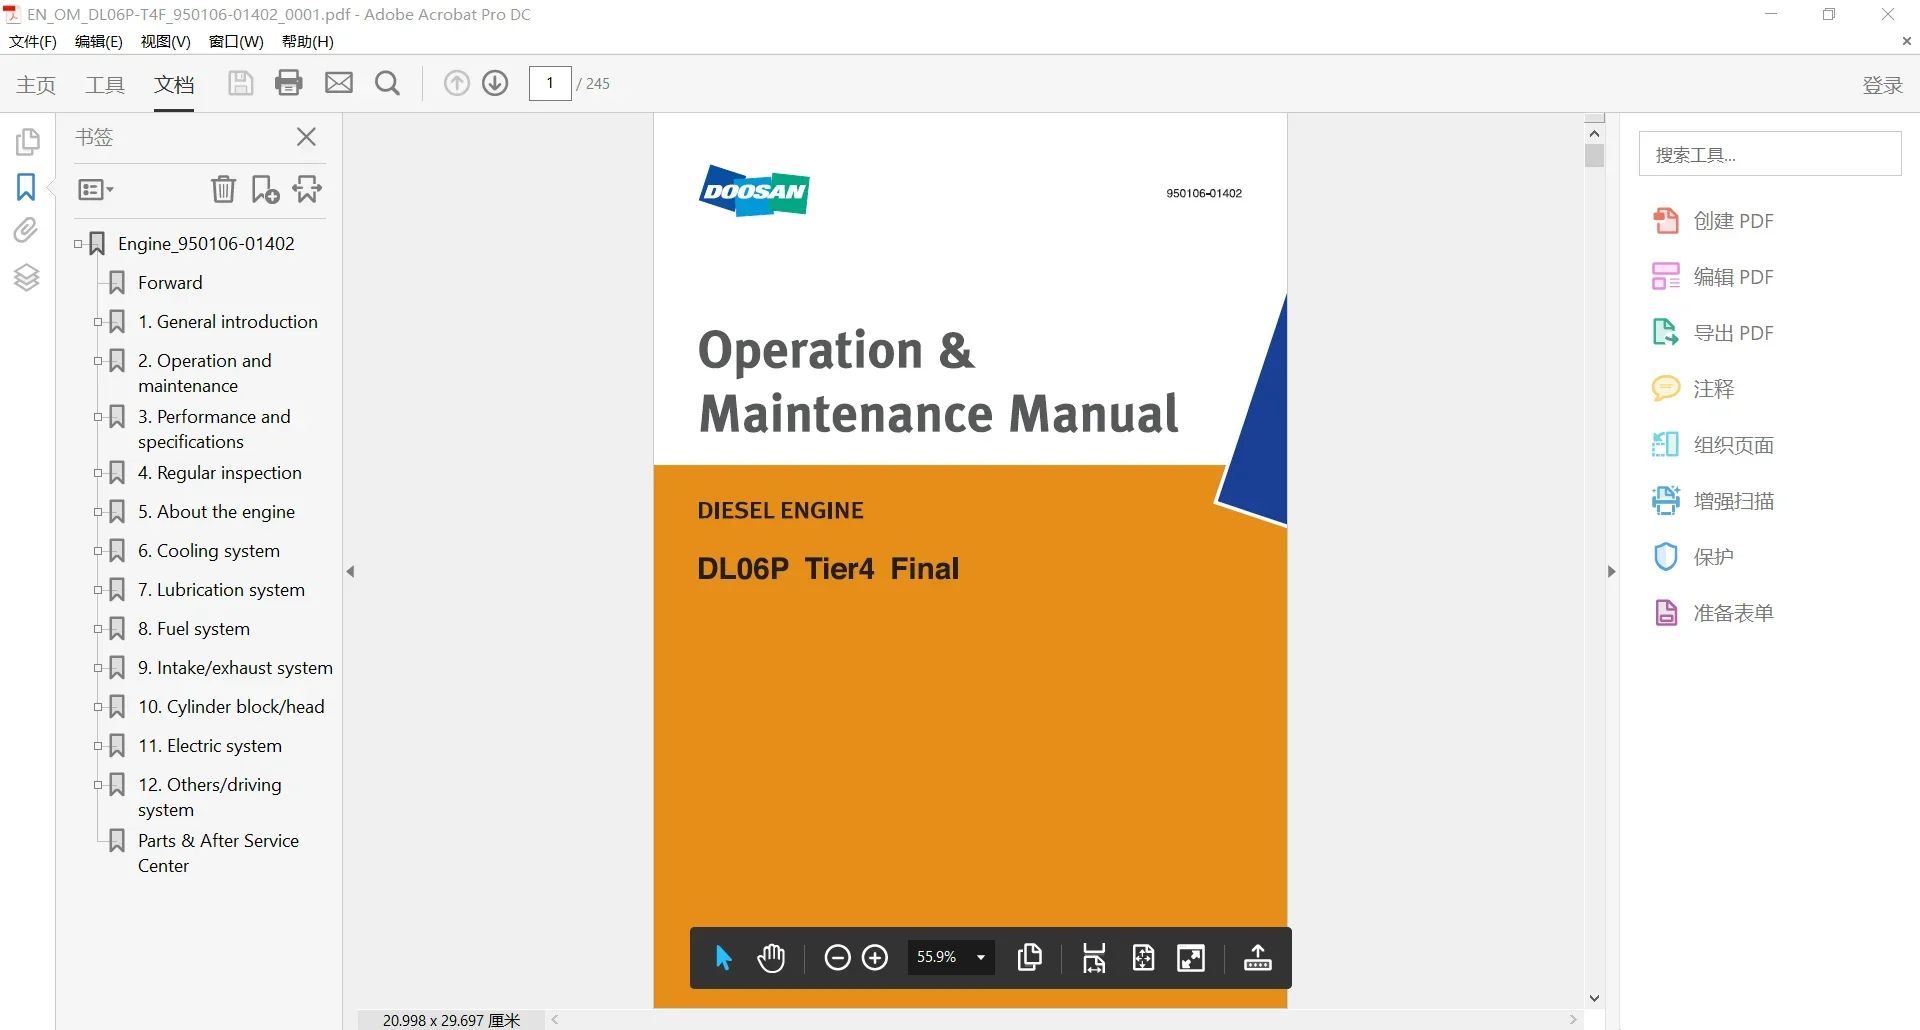Open the 文件(F) menu

[33, 41]
